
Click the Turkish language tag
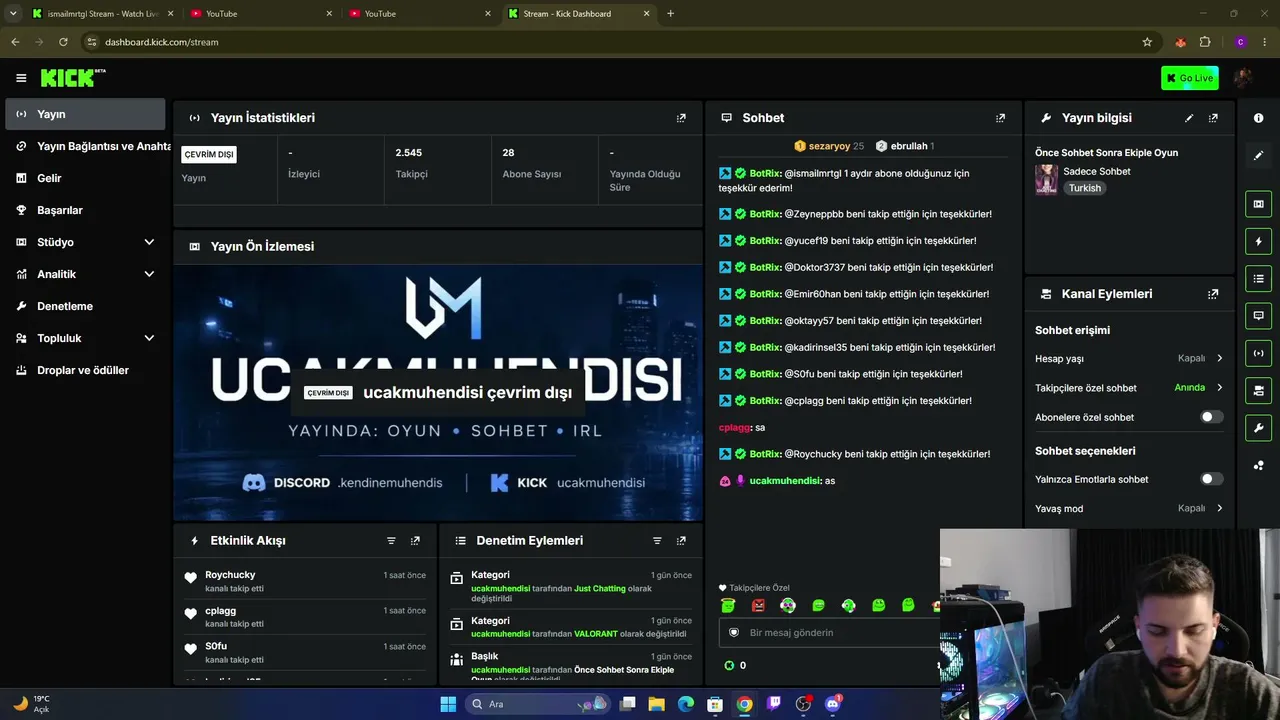1084,188
